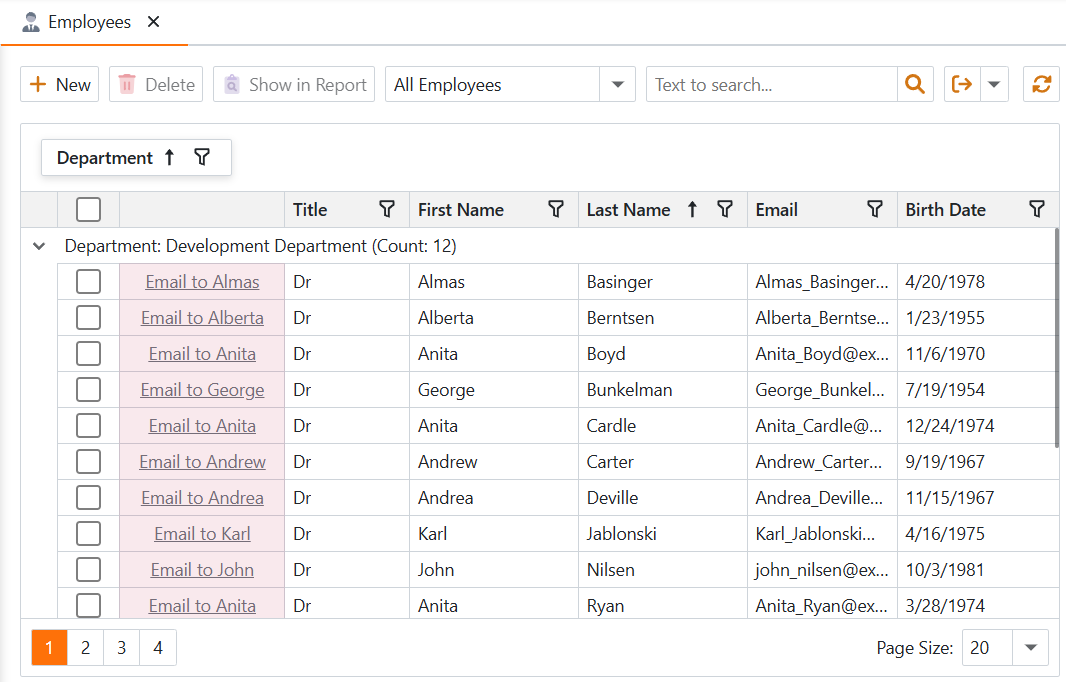Click the Department group chip

pyautogui.click(x=136, y=158)
